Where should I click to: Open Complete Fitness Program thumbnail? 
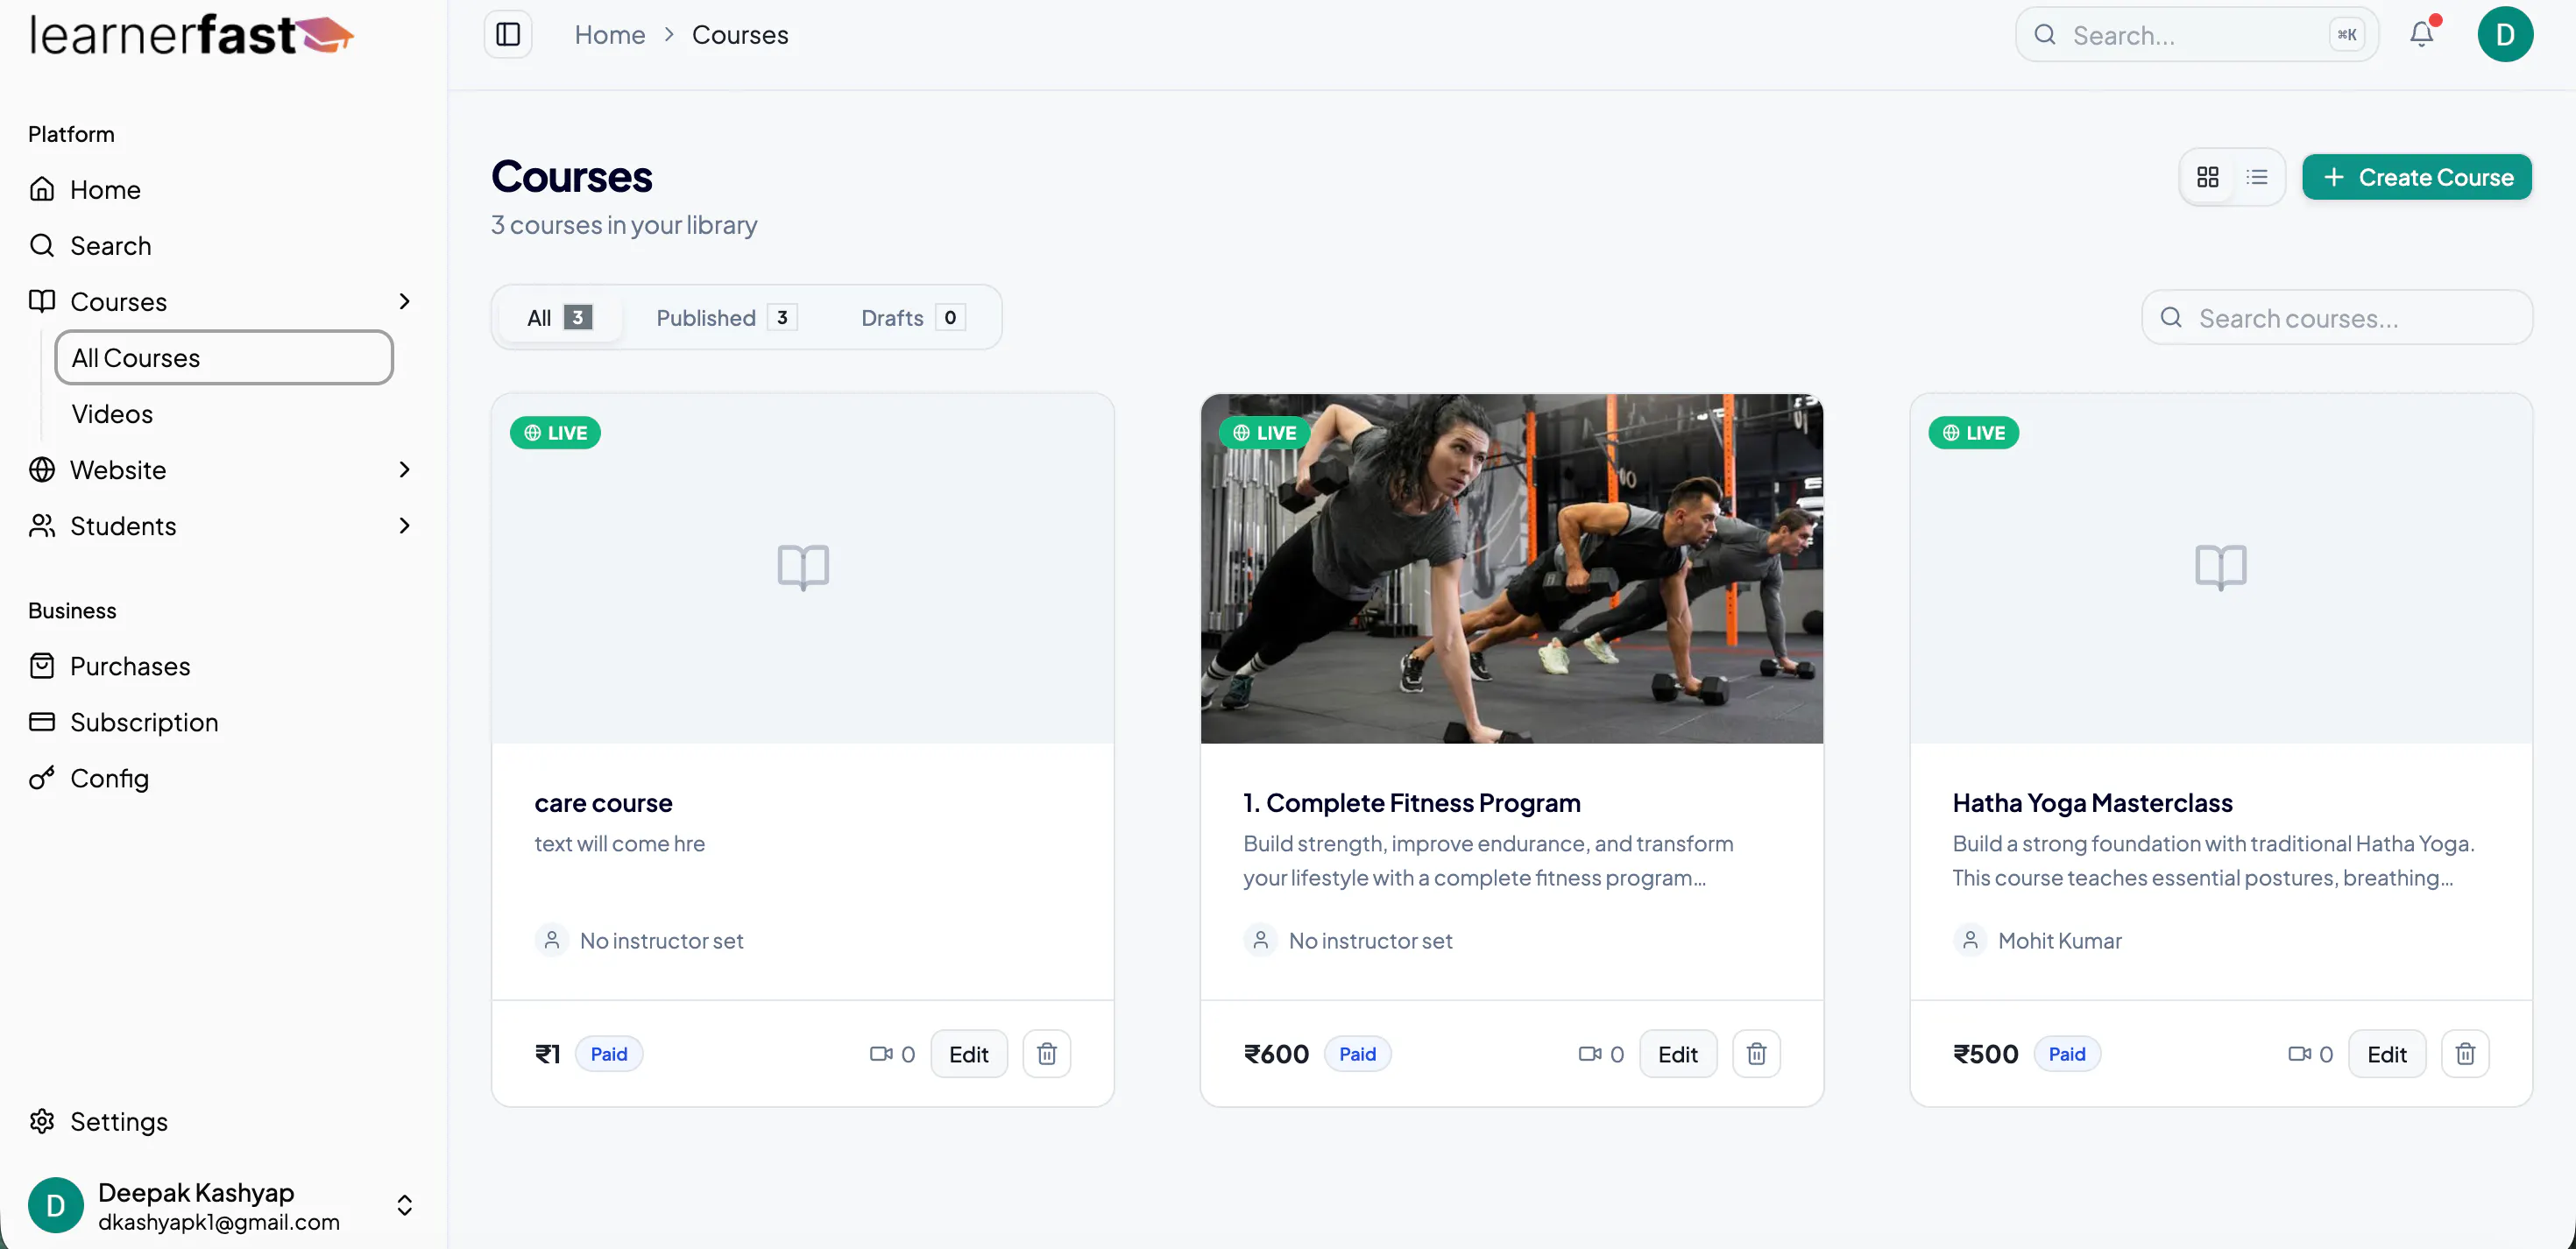point(1512,568)
